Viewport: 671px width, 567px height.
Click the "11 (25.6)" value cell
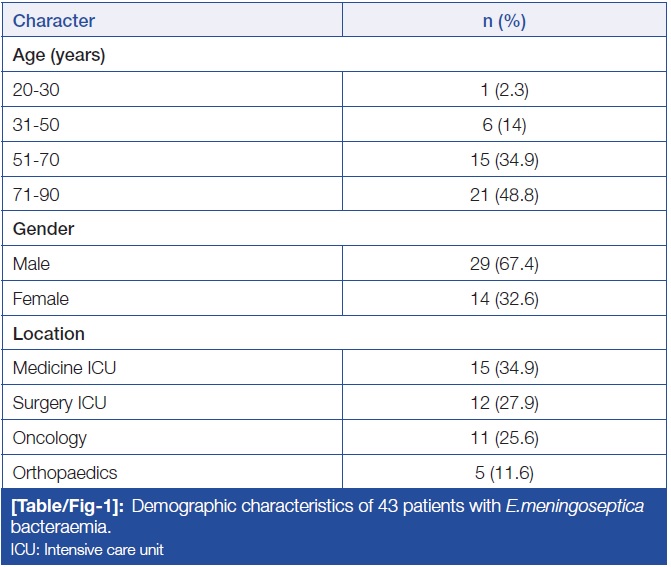504,438
